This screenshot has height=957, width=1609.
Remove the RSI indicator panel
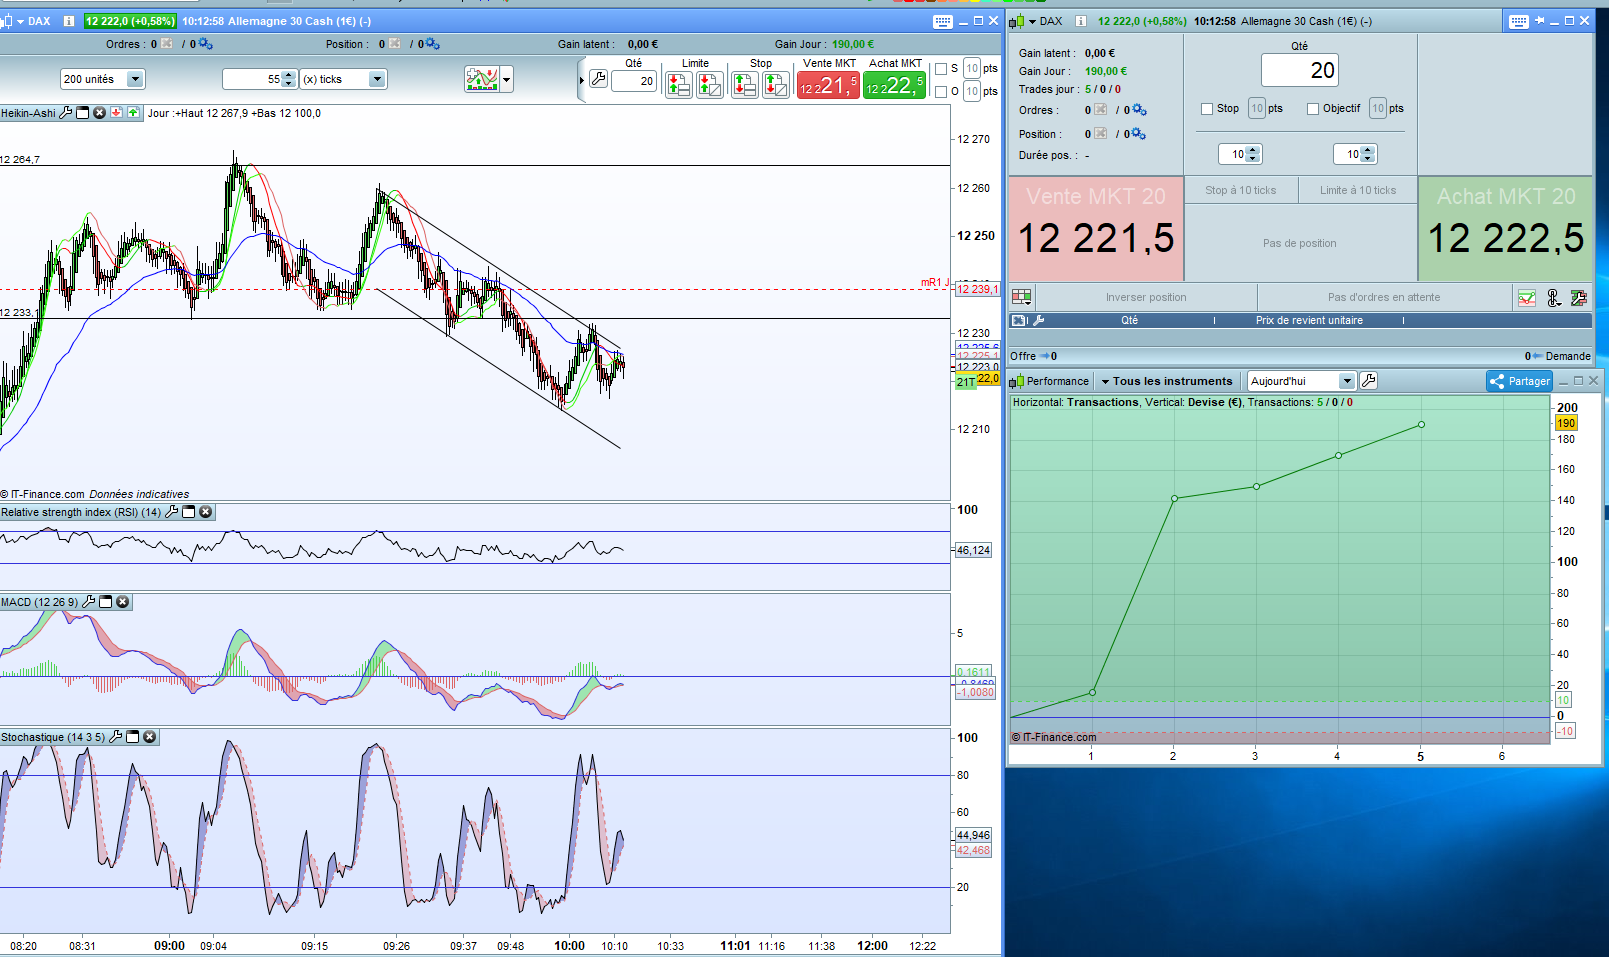coord(206,512)
